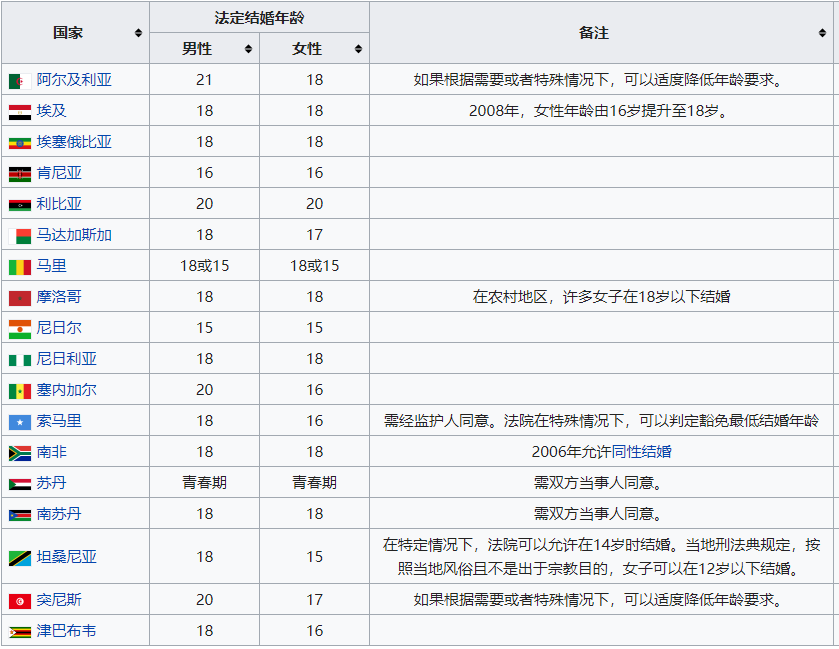Go to the 突尼斯 article link
The image size is (839, 649).
click(59, 600)
